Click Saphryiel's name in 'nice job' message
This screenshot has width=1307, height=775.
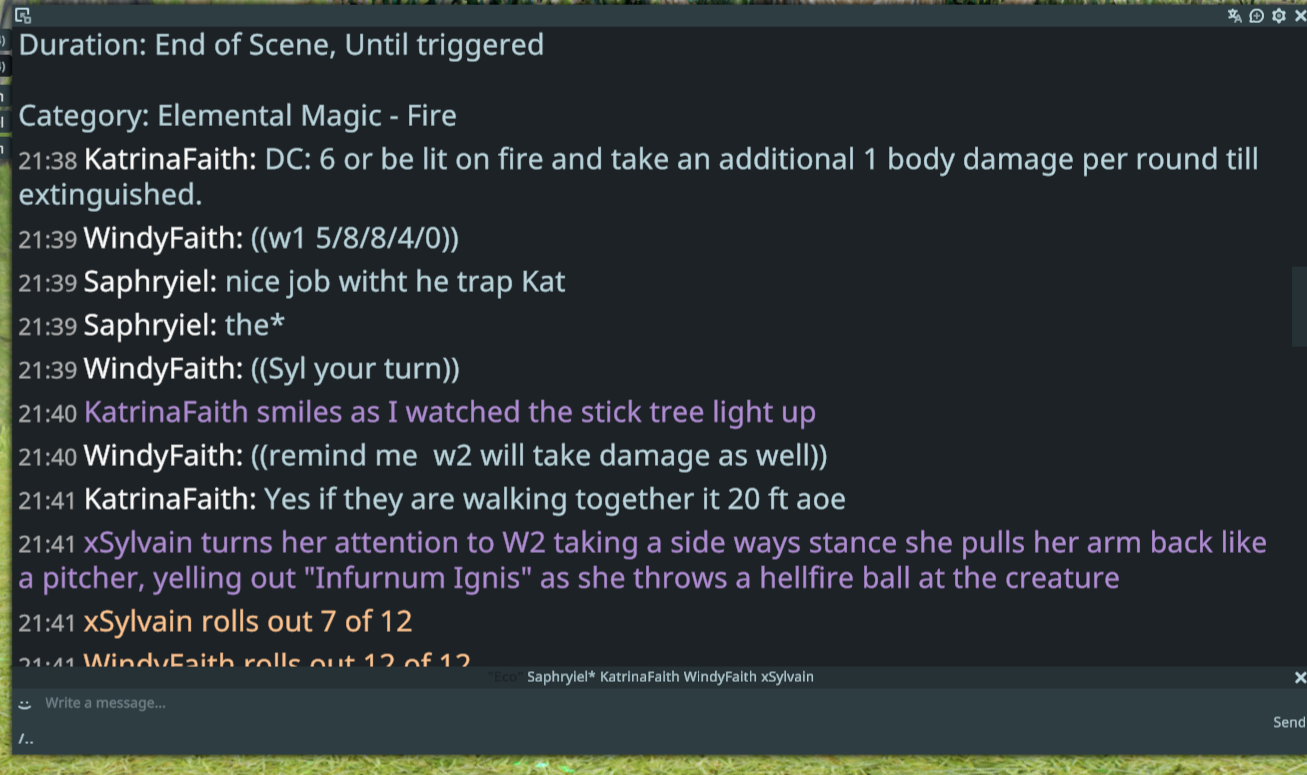coord(150,282)
